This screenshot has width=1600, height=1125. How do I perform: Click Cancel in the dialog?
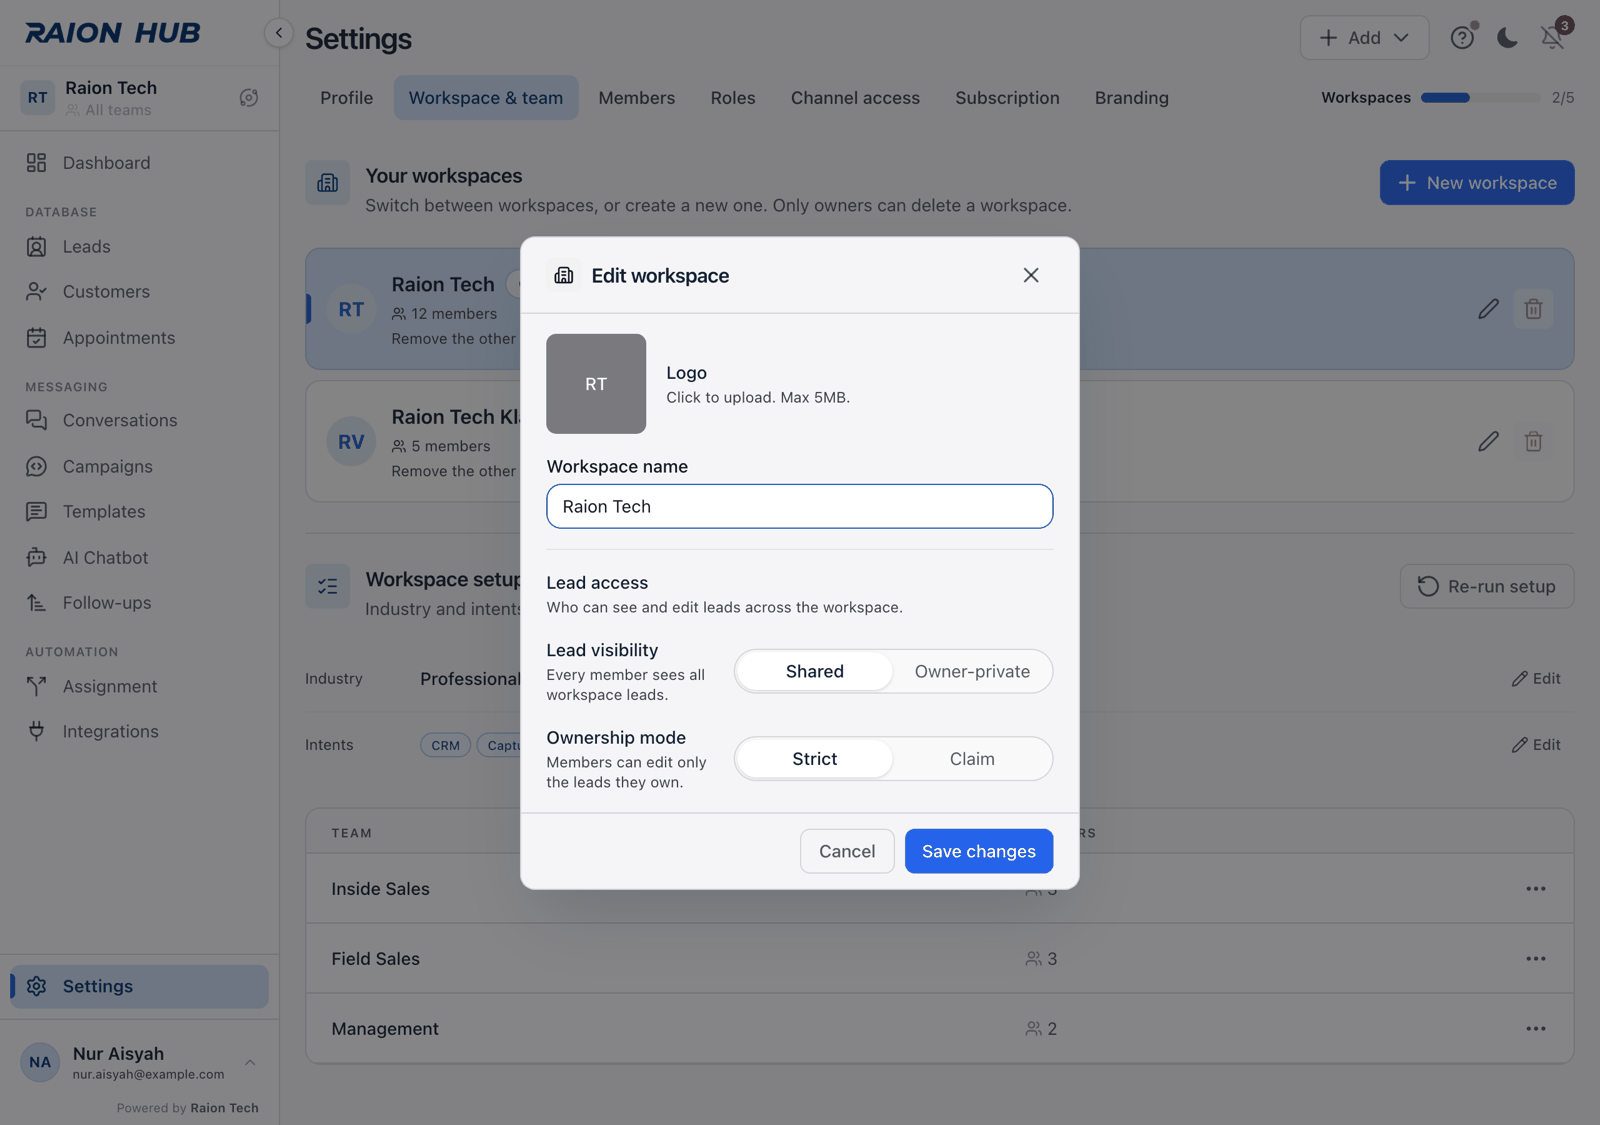point(847,852)
